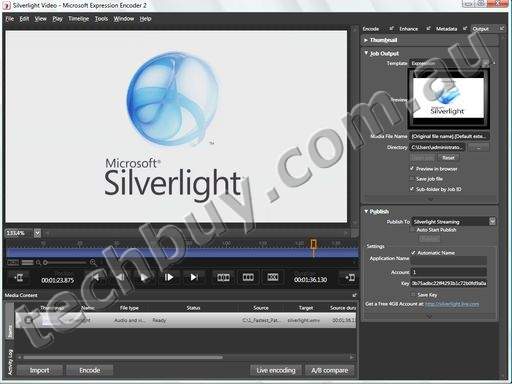Click the timeline zoom-out magnifier icon

click(x=38, y=263)
